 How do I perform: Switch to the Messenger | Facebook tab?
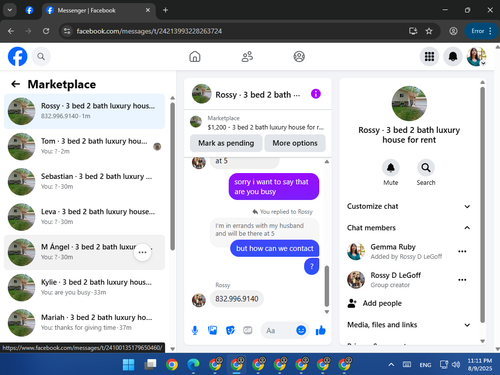(x=99, y=10)
